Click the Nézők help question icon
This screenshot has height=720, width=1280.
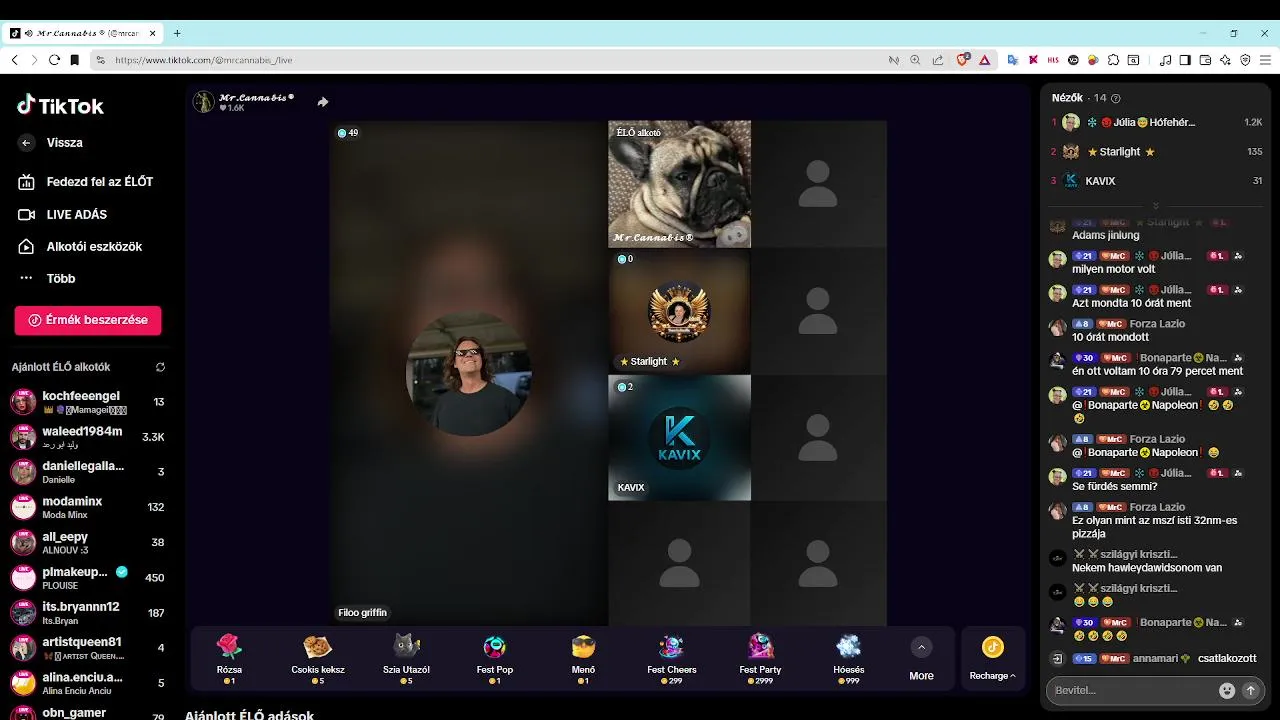click(1116, 98)
